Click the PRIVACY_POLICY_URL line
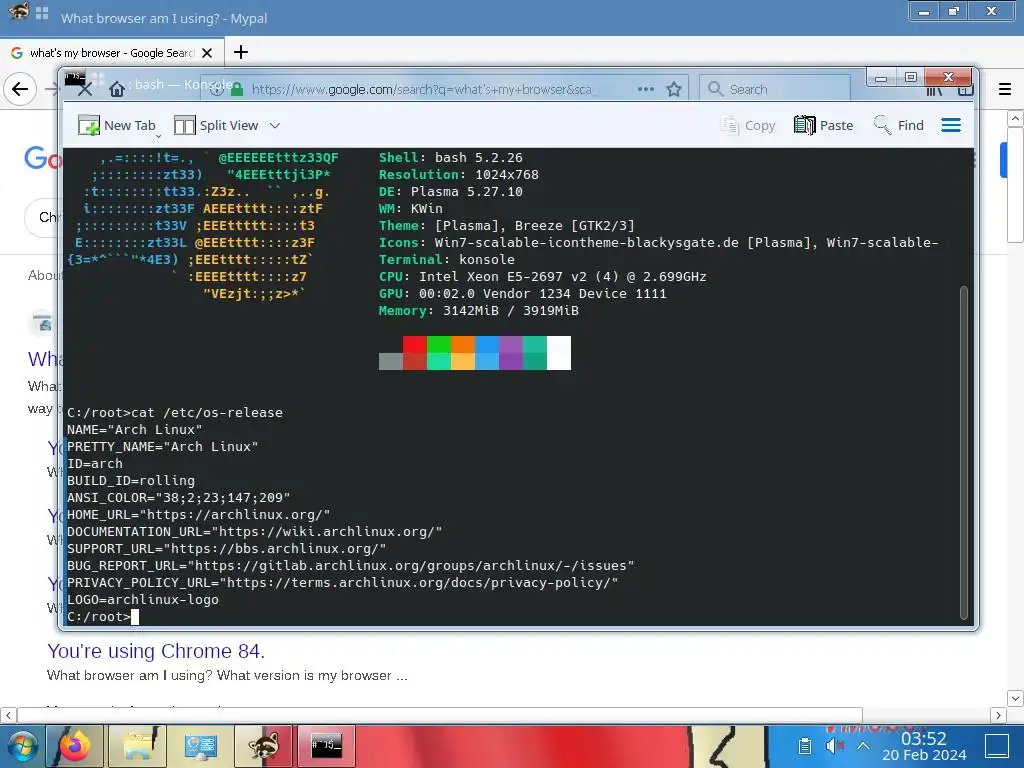This screenshot has height=768, width=1024. coord(343,583)
